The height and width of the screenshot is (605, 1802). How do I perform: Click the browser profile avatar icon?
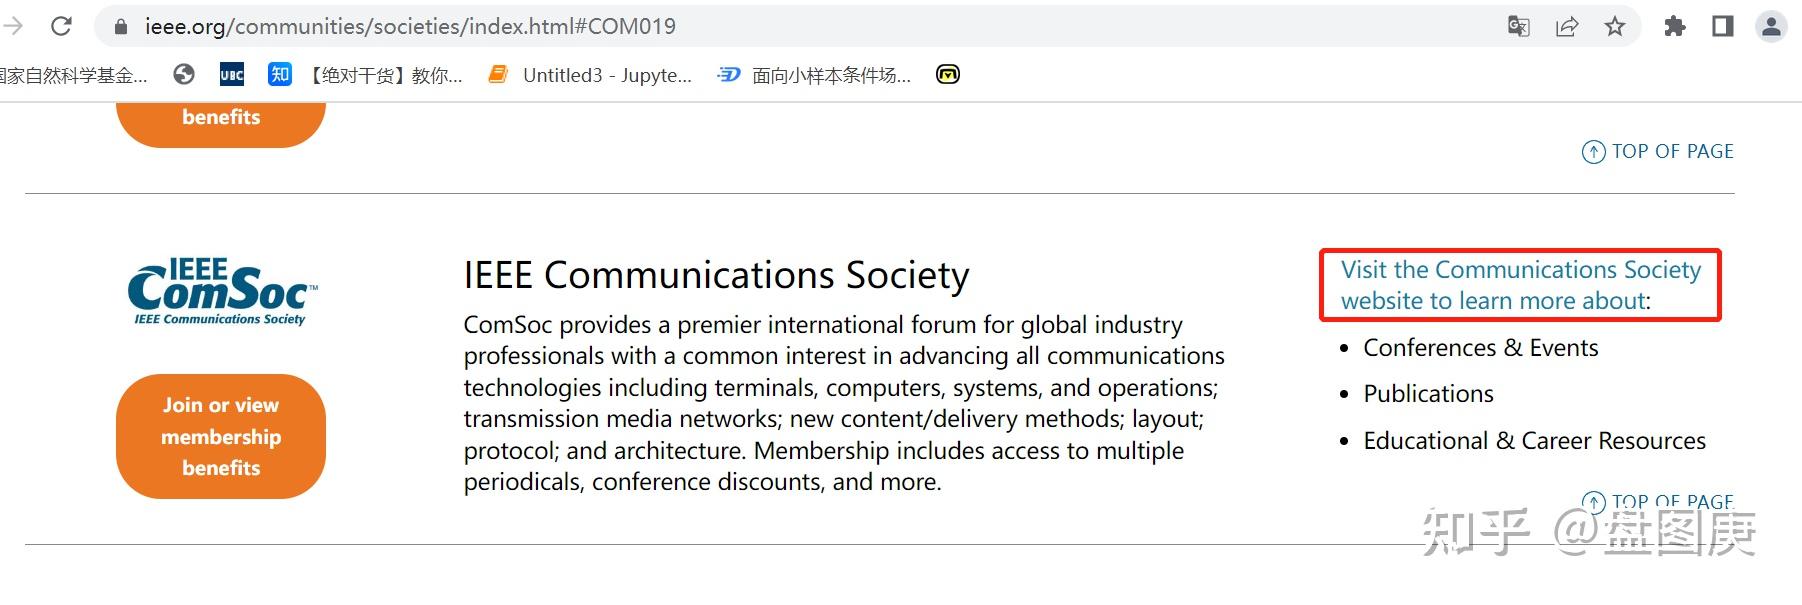[1770, 26]
